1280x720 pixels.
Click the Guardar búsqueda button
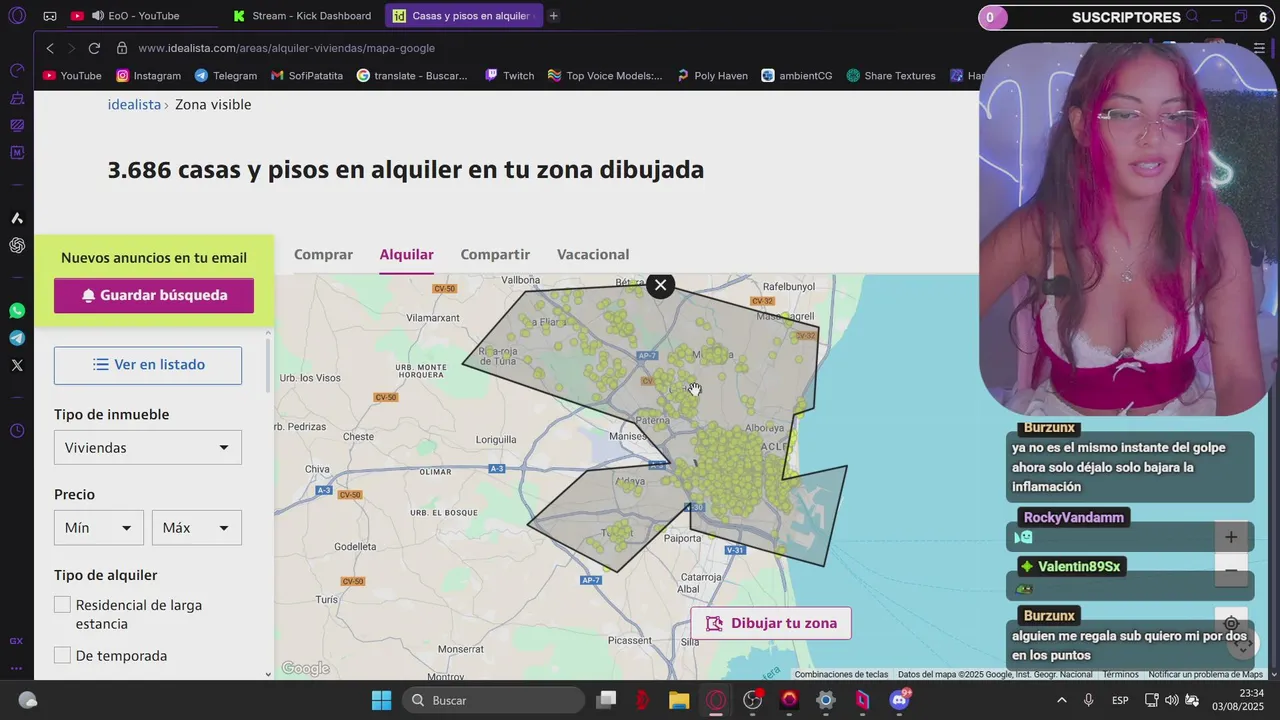[x=154, y=295]
